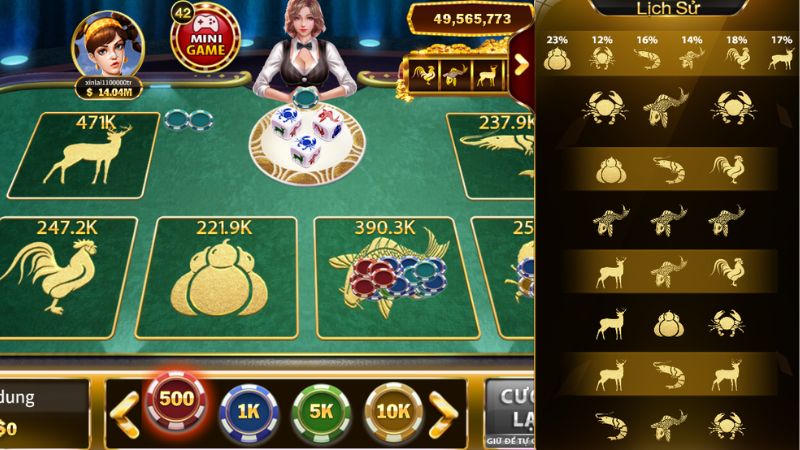
Task: Bet on the gourd tile showing 221.9K
Action: tap(217, 278)
